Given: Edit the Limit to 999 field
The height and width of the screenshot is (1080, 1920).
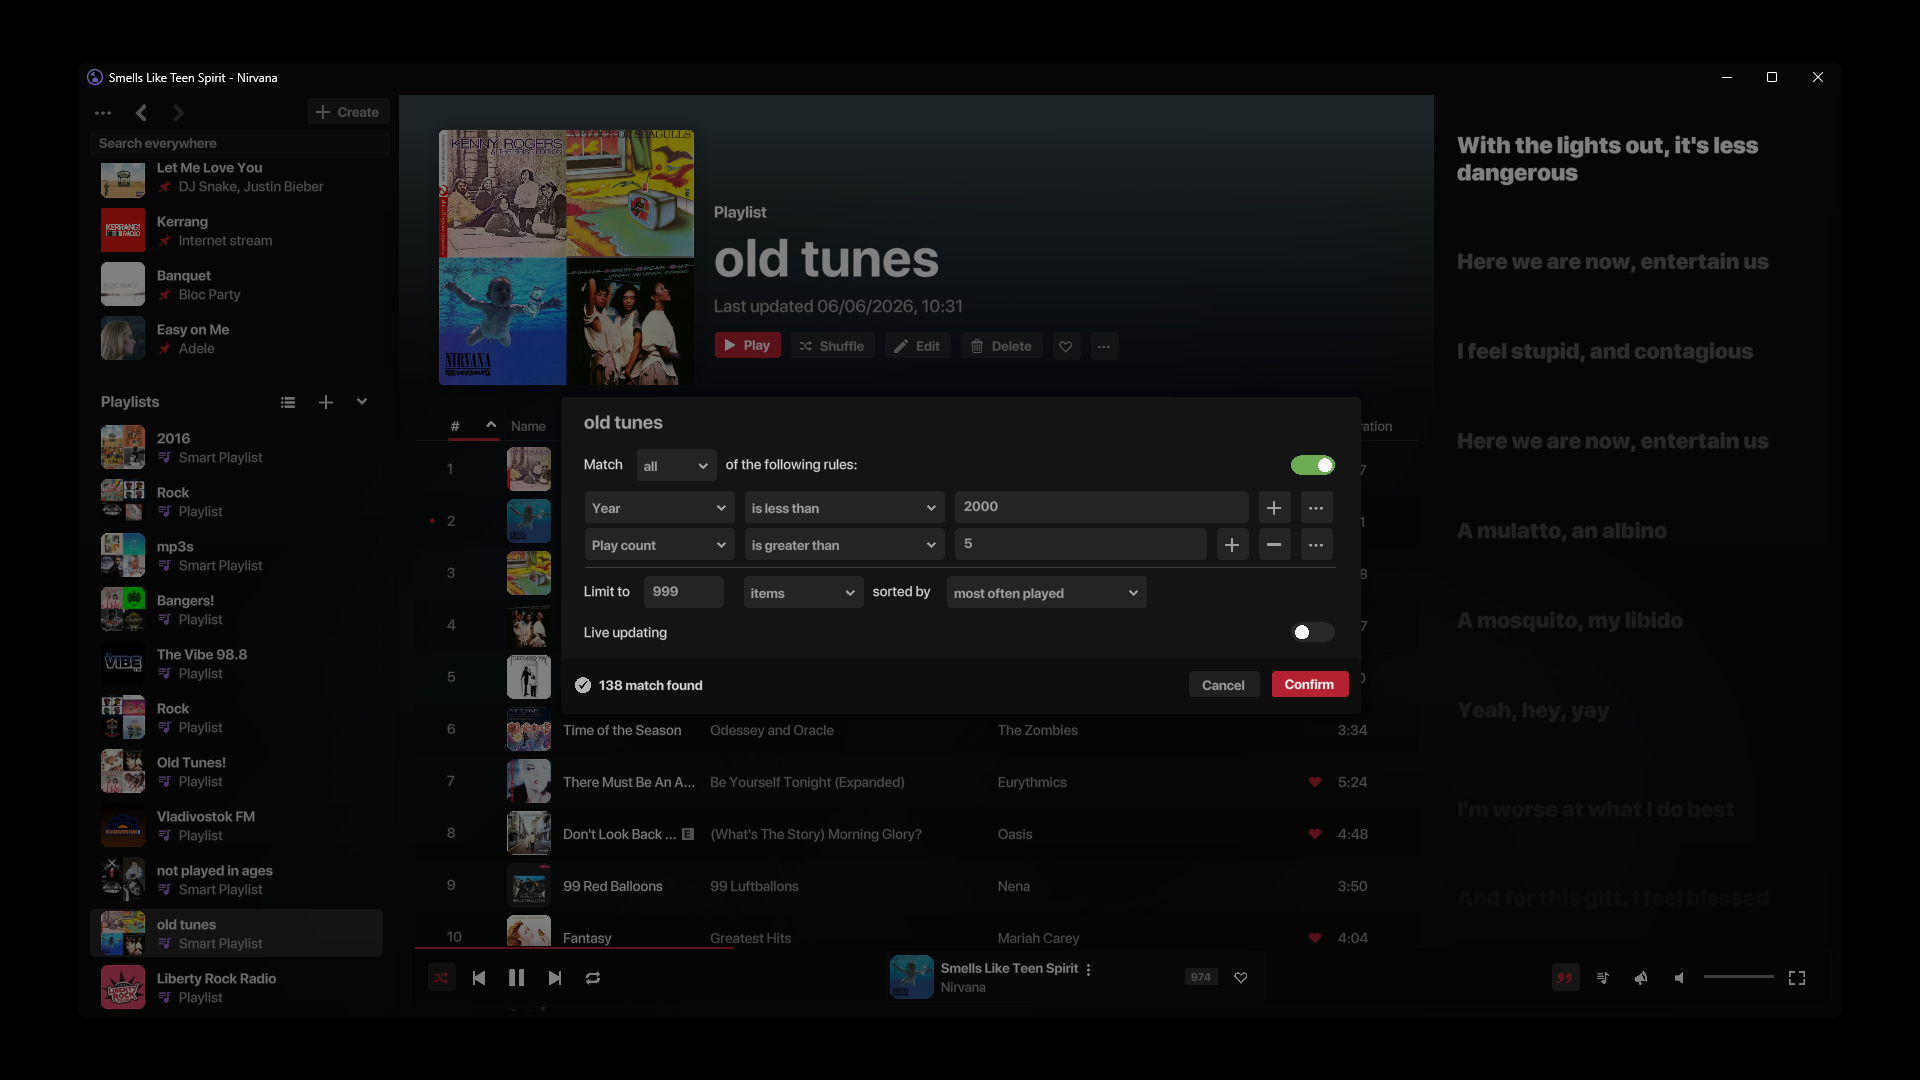Looking at the screenshot, I should click(683, 592).
